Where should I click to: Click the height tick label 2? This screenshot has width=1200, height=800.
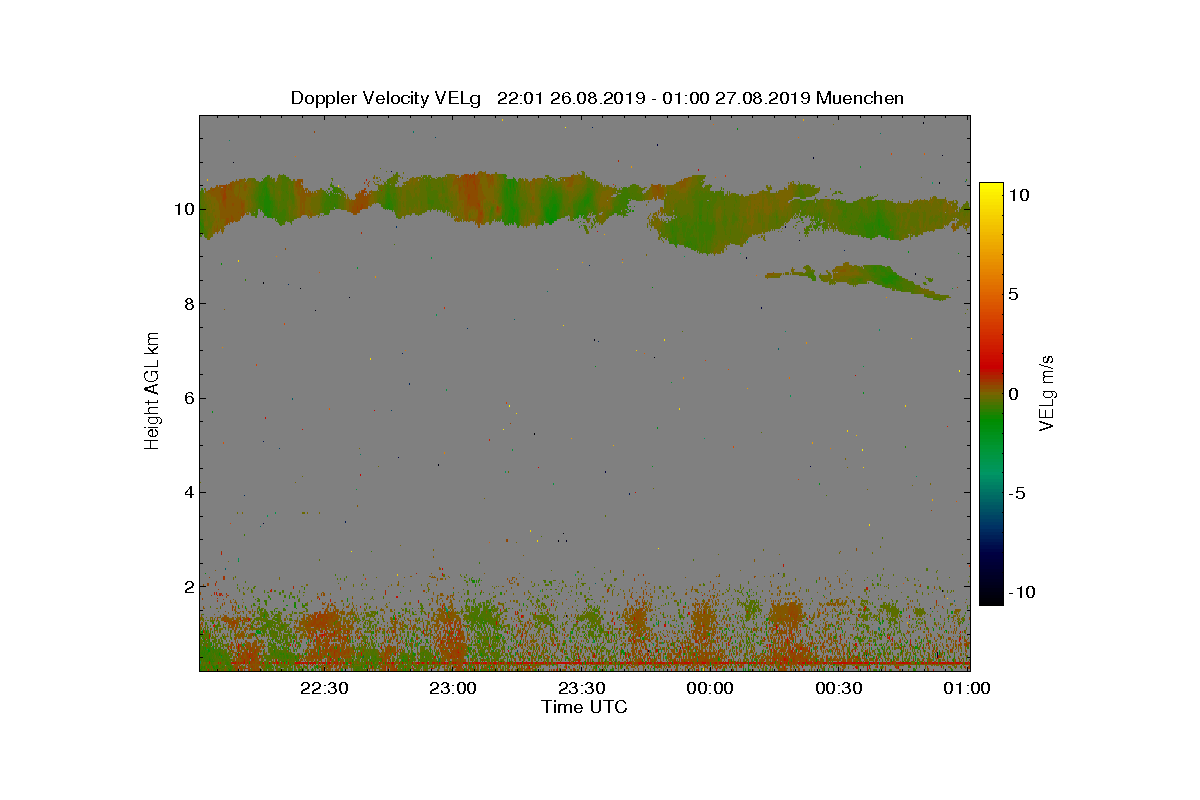point(188,586)
